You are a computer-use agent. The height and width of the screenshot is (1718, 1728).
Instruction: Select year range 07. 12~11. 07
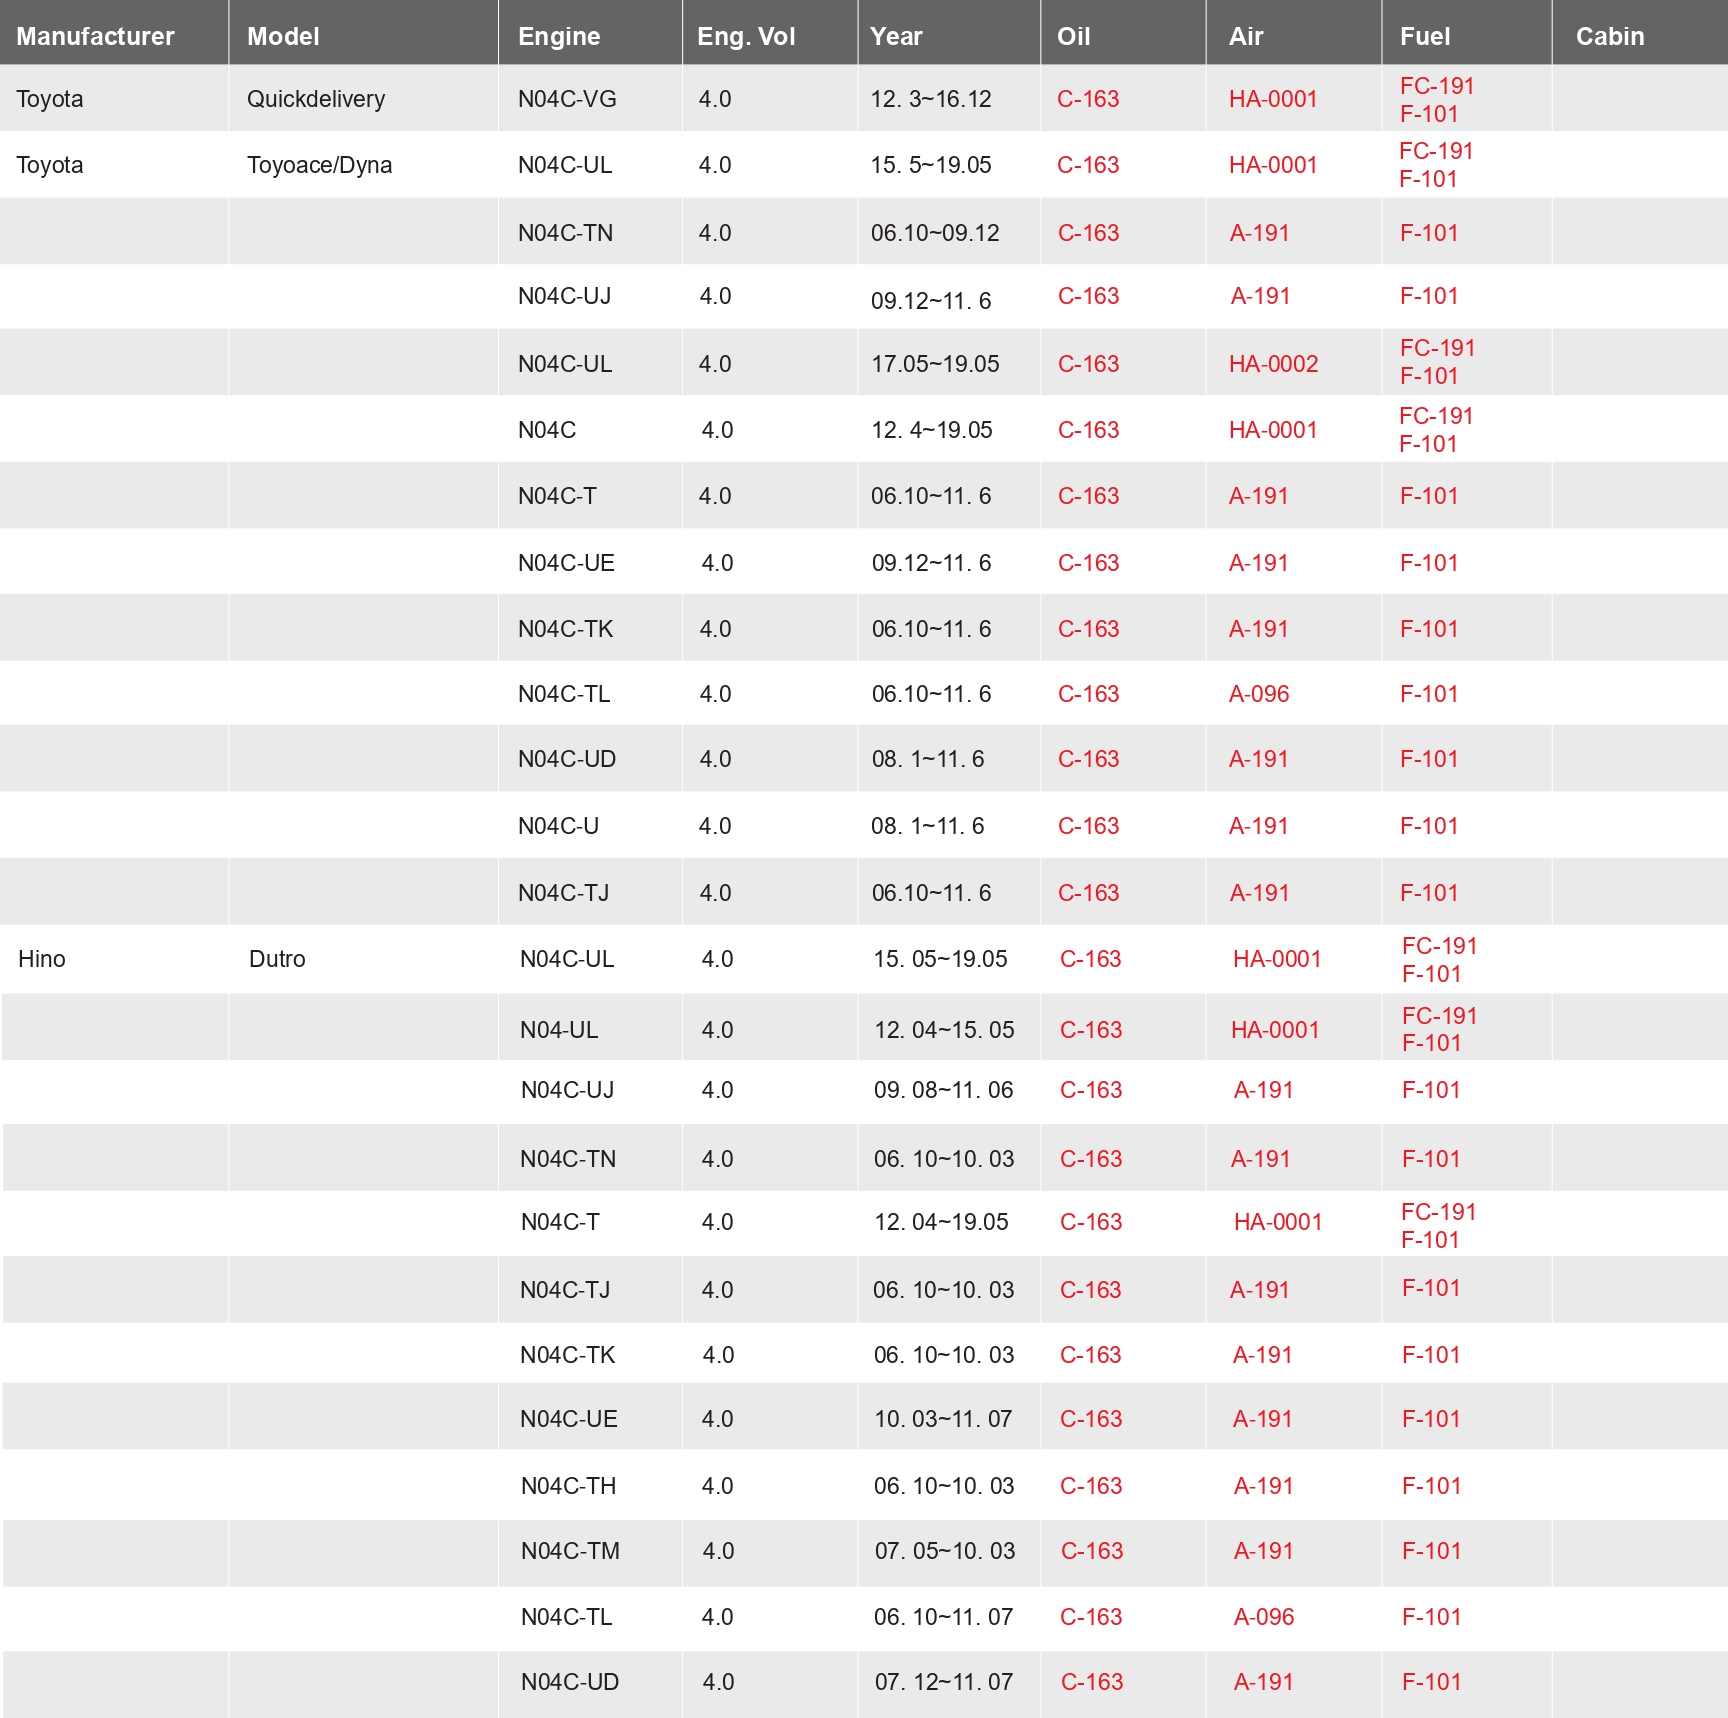944,1682
